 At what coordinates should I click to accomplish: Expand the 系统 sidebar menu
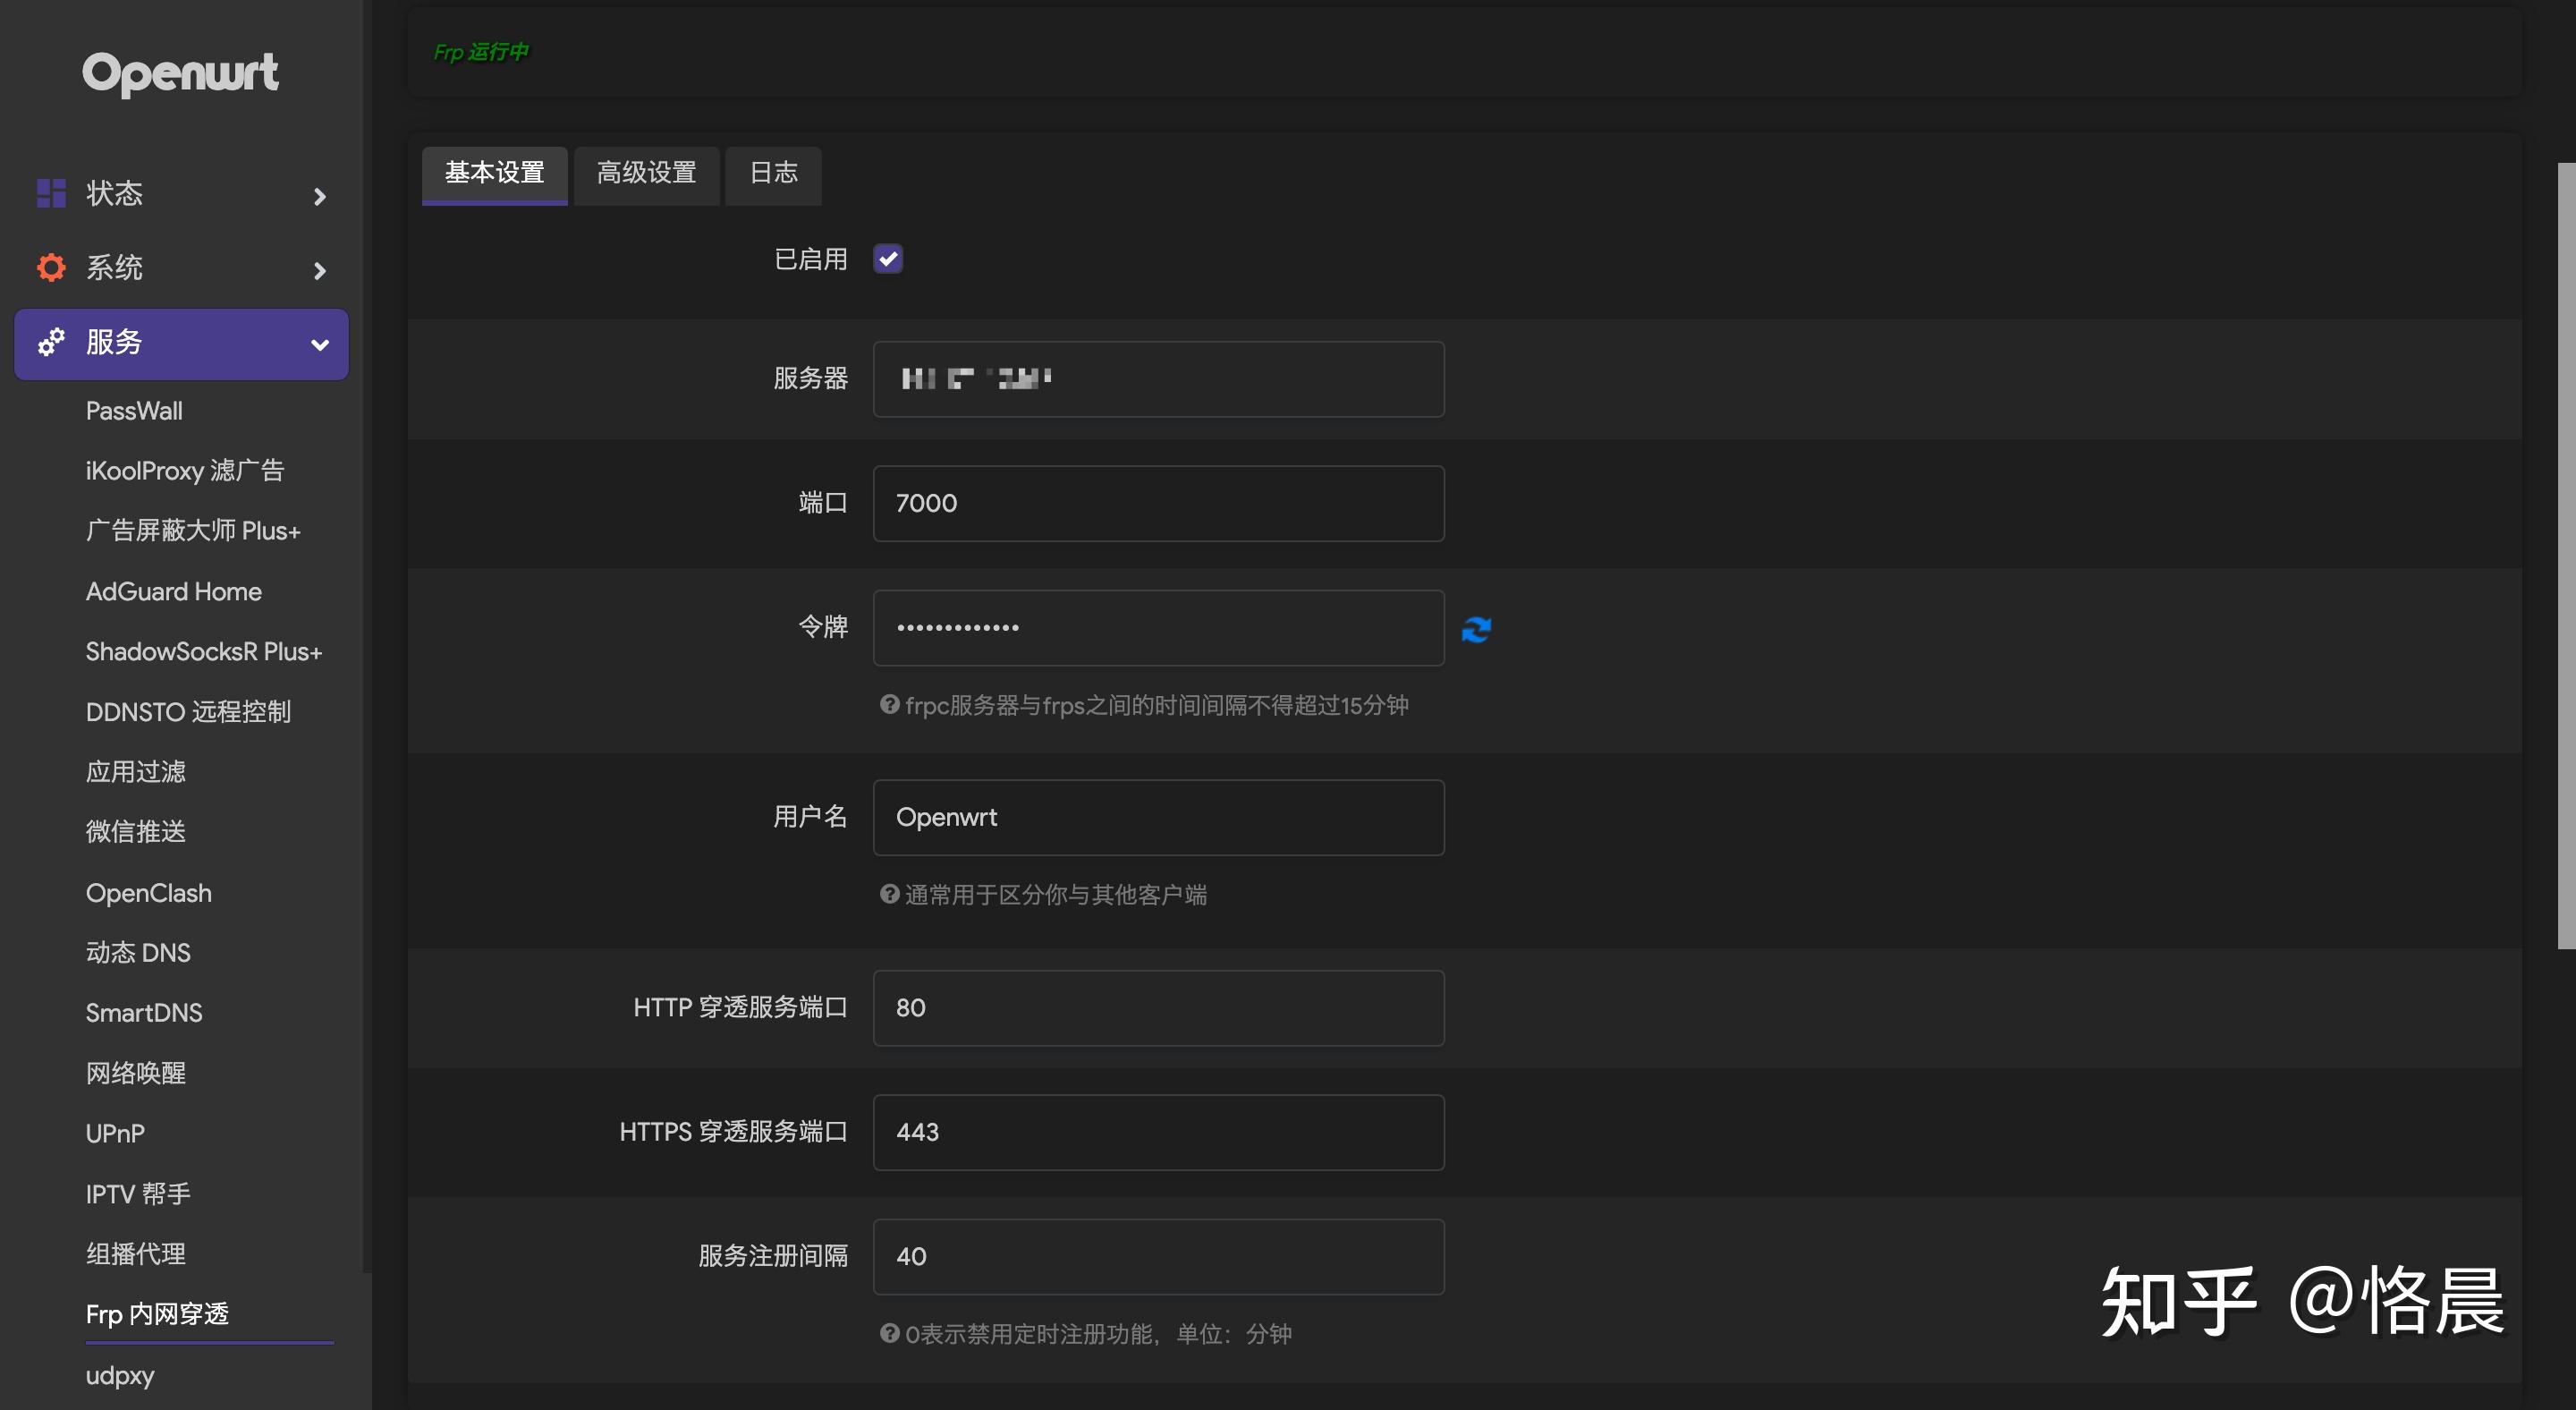pos(318,270)
